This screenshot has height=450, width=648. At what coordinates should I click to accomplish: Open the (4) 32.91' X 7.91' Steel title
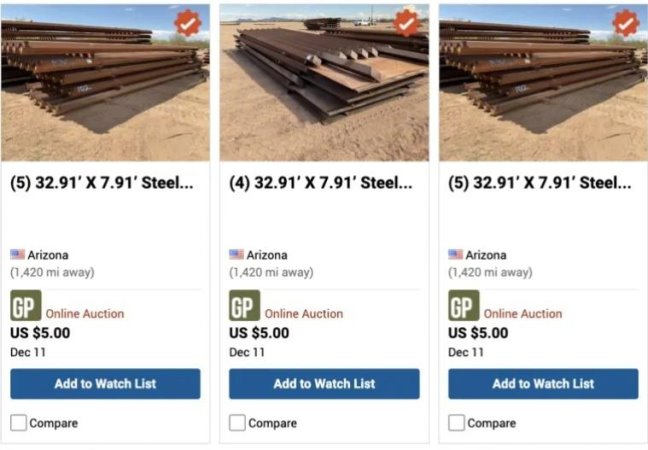[x=320, y=183]
